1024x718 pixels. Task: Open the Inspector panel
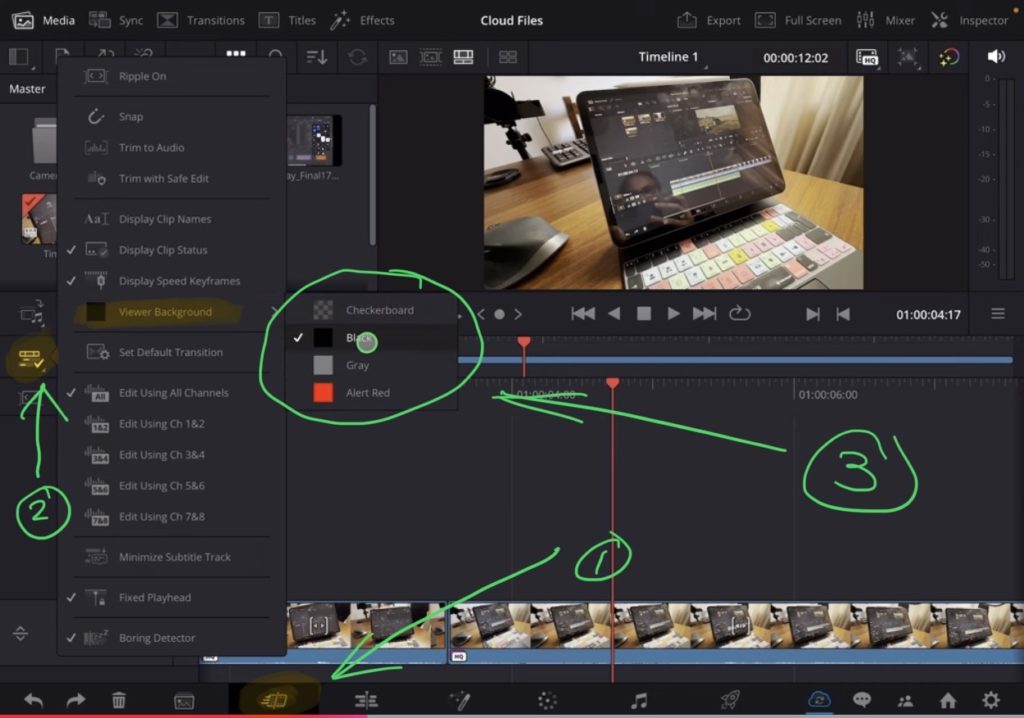[x=982, y=20]
